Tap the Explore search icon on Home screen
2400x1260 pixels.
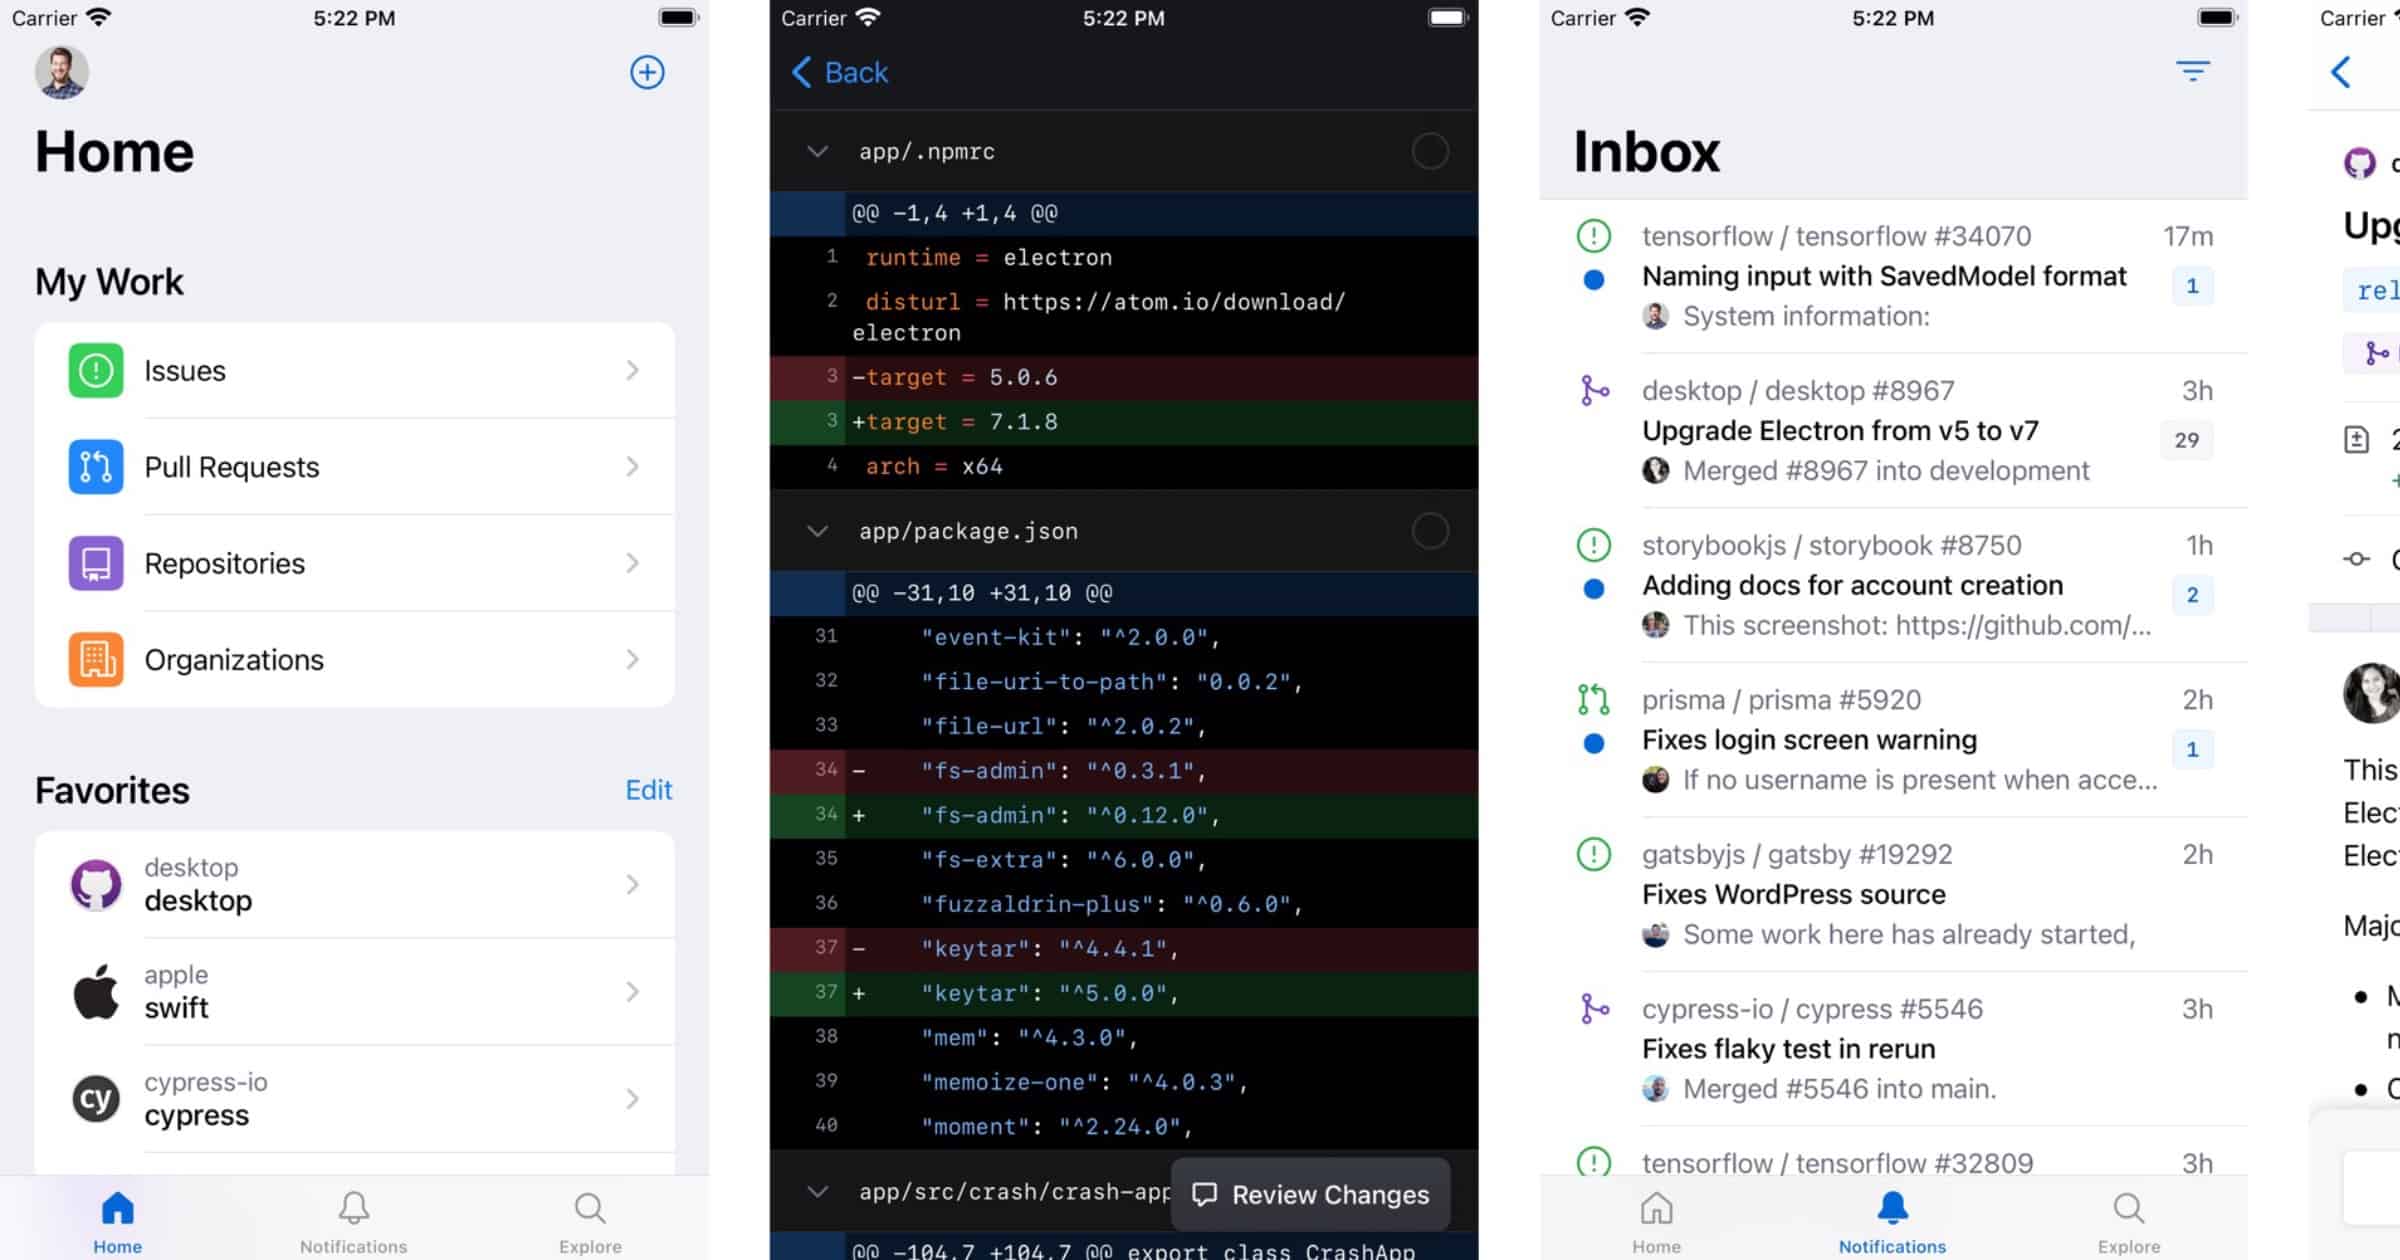click(x=590, y=1208)
